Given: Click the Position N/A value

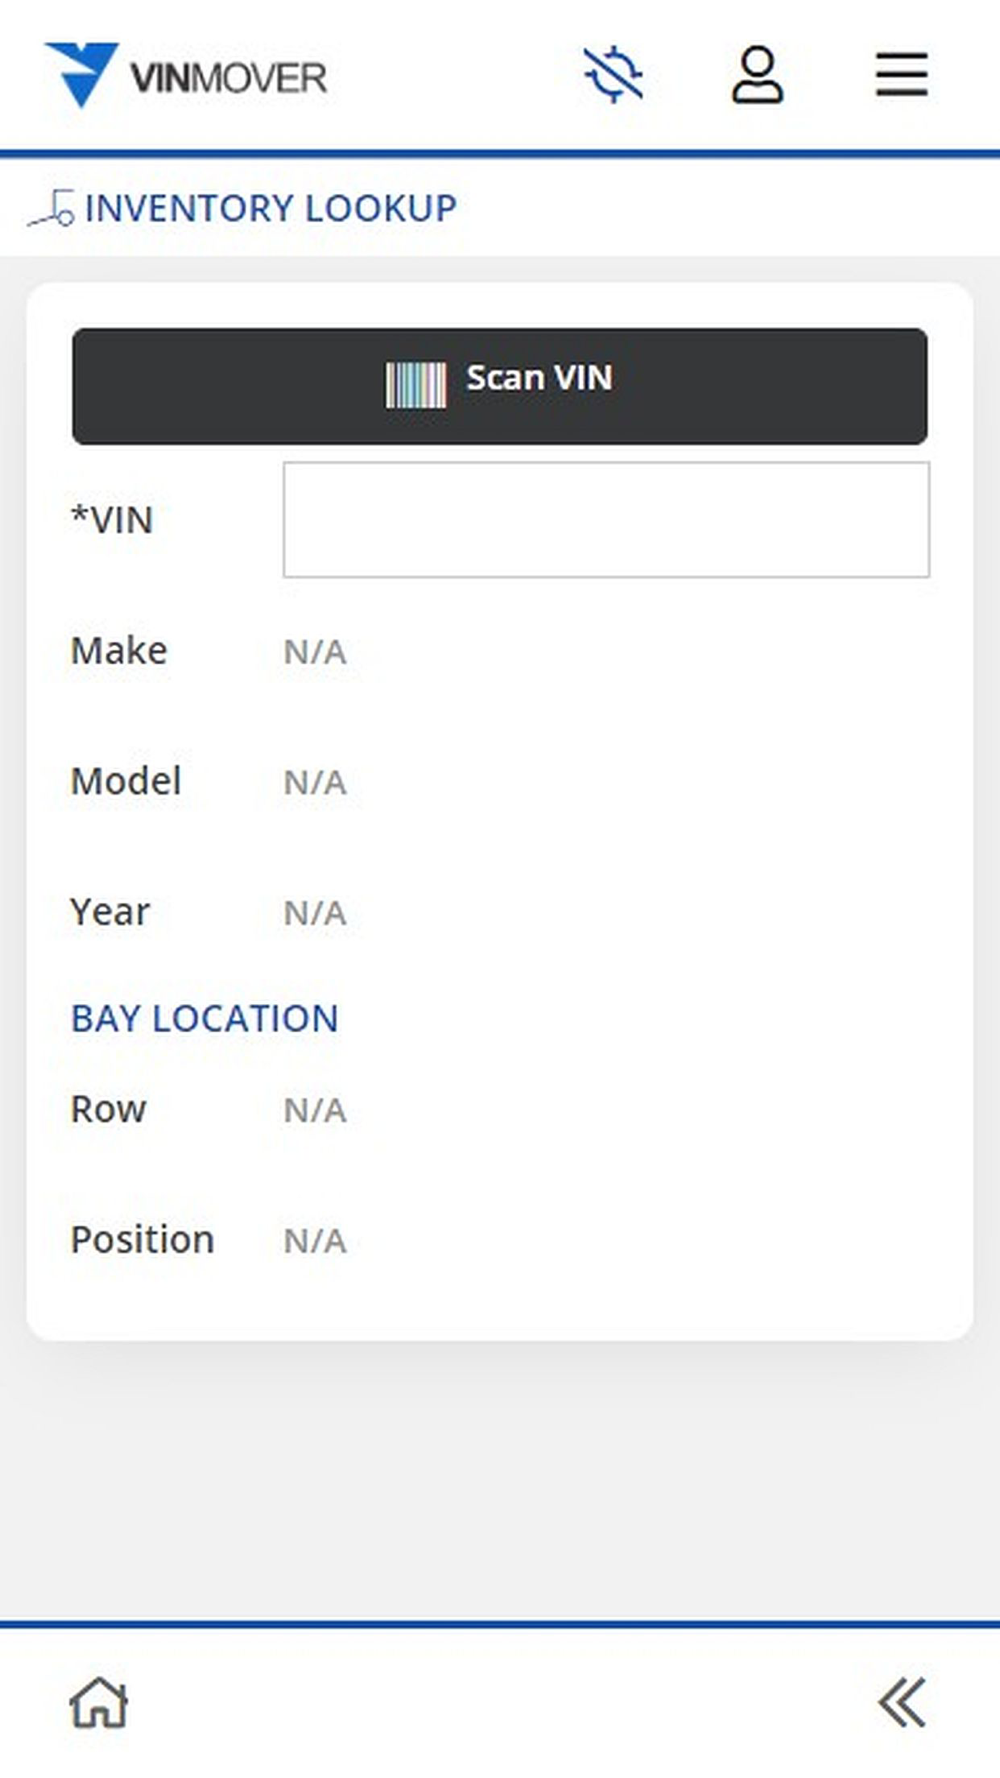Looking at the screenshot, I should (x=315, y=1241).
